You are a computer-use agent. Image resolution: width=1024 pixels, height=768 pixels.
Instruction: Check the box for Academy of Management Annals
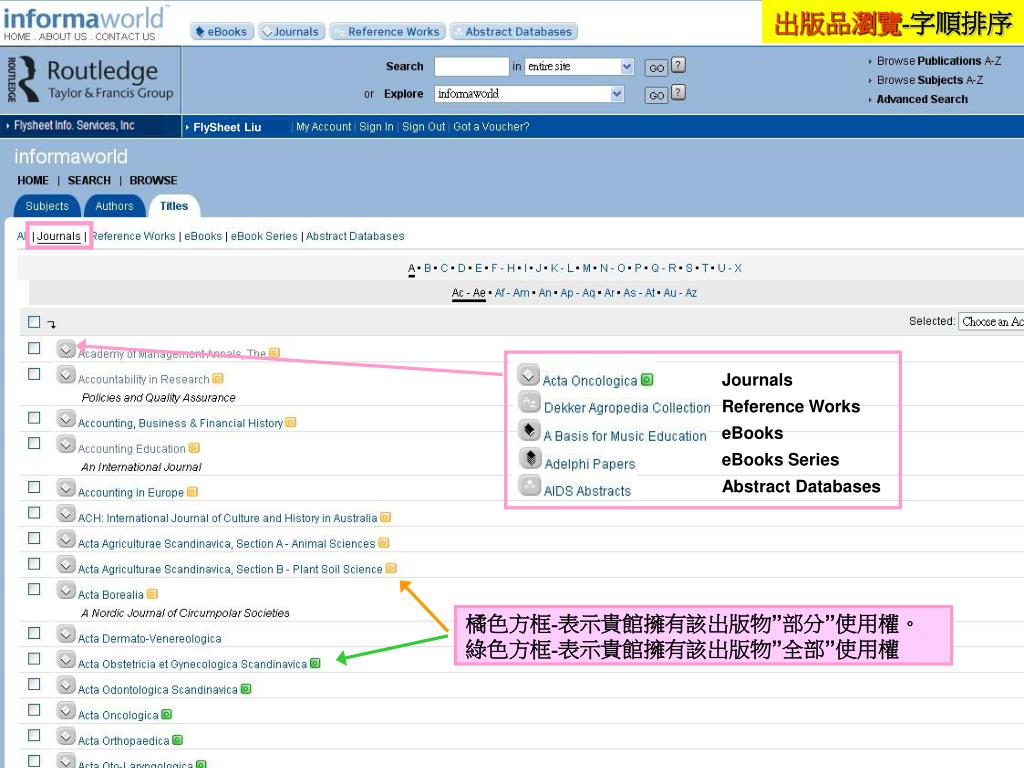(x=34, y=348)
